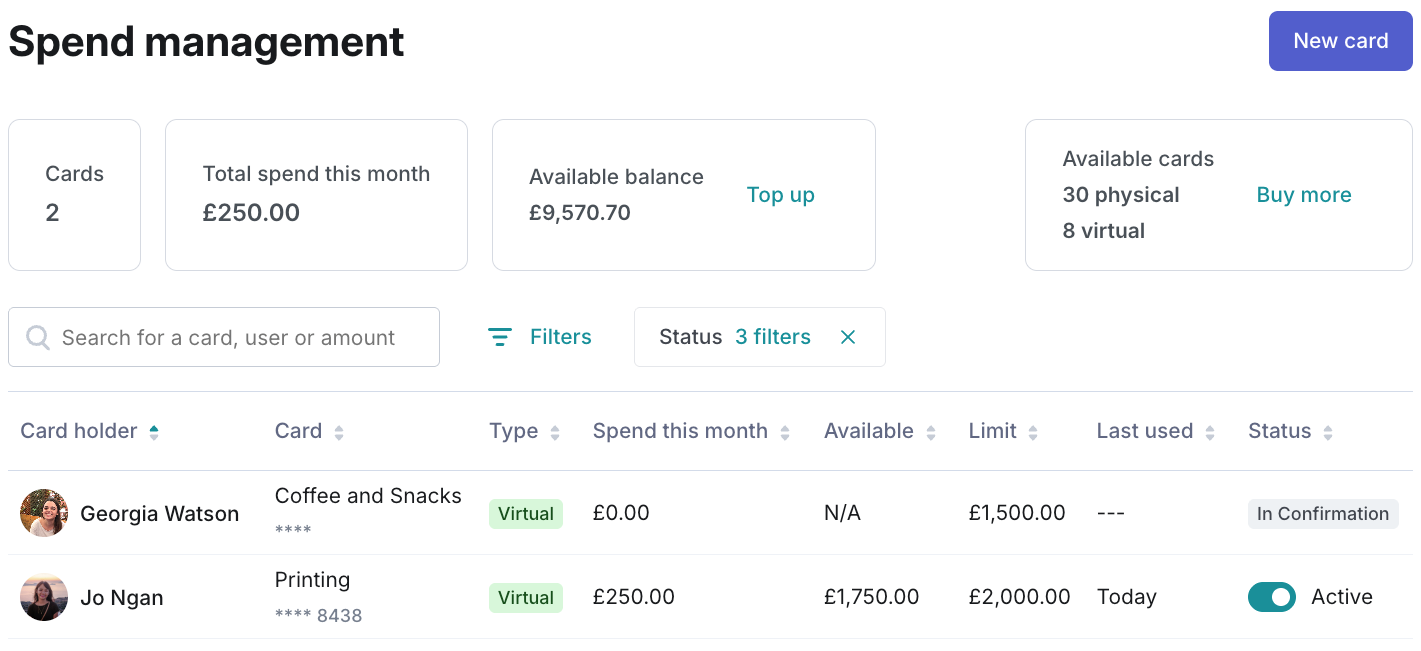Remove Status filter with X icon
This screenshot has height=651, width=1421.
848,337
